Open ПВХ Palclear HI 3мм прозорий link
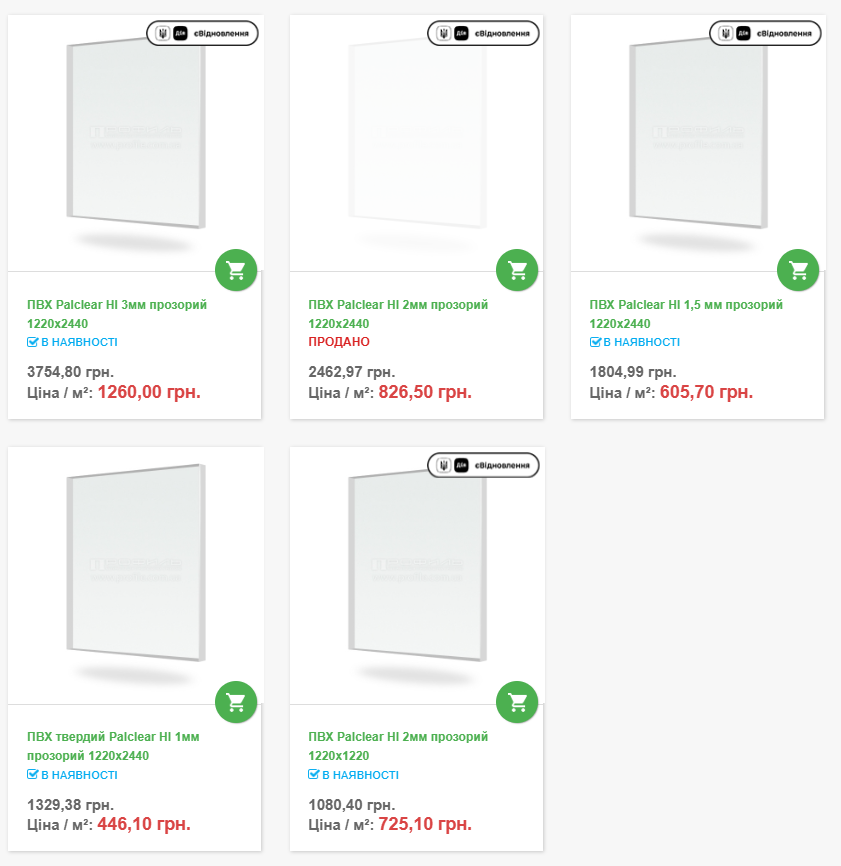The width and height of the screenshot is (841, 866). click(117, 305)
